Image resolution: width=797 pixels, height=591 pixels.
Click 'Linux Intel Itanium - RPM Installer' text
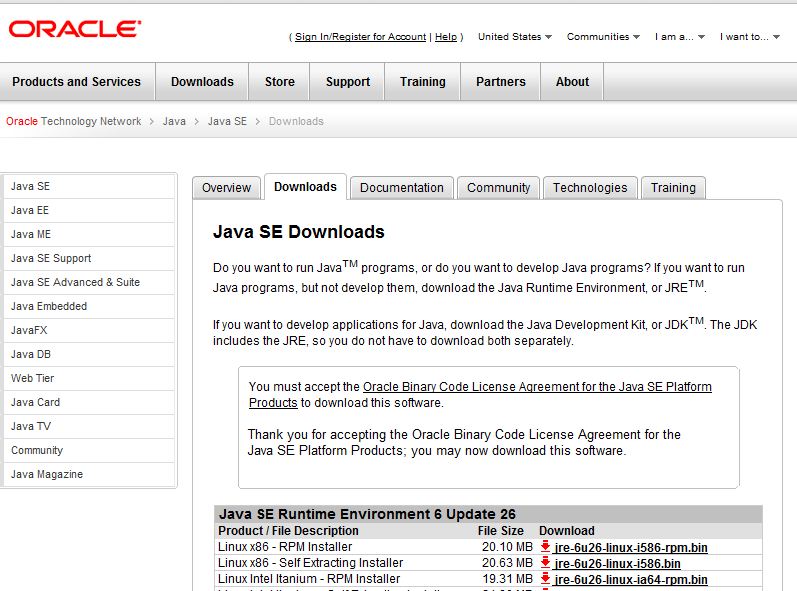coord(309,579)
